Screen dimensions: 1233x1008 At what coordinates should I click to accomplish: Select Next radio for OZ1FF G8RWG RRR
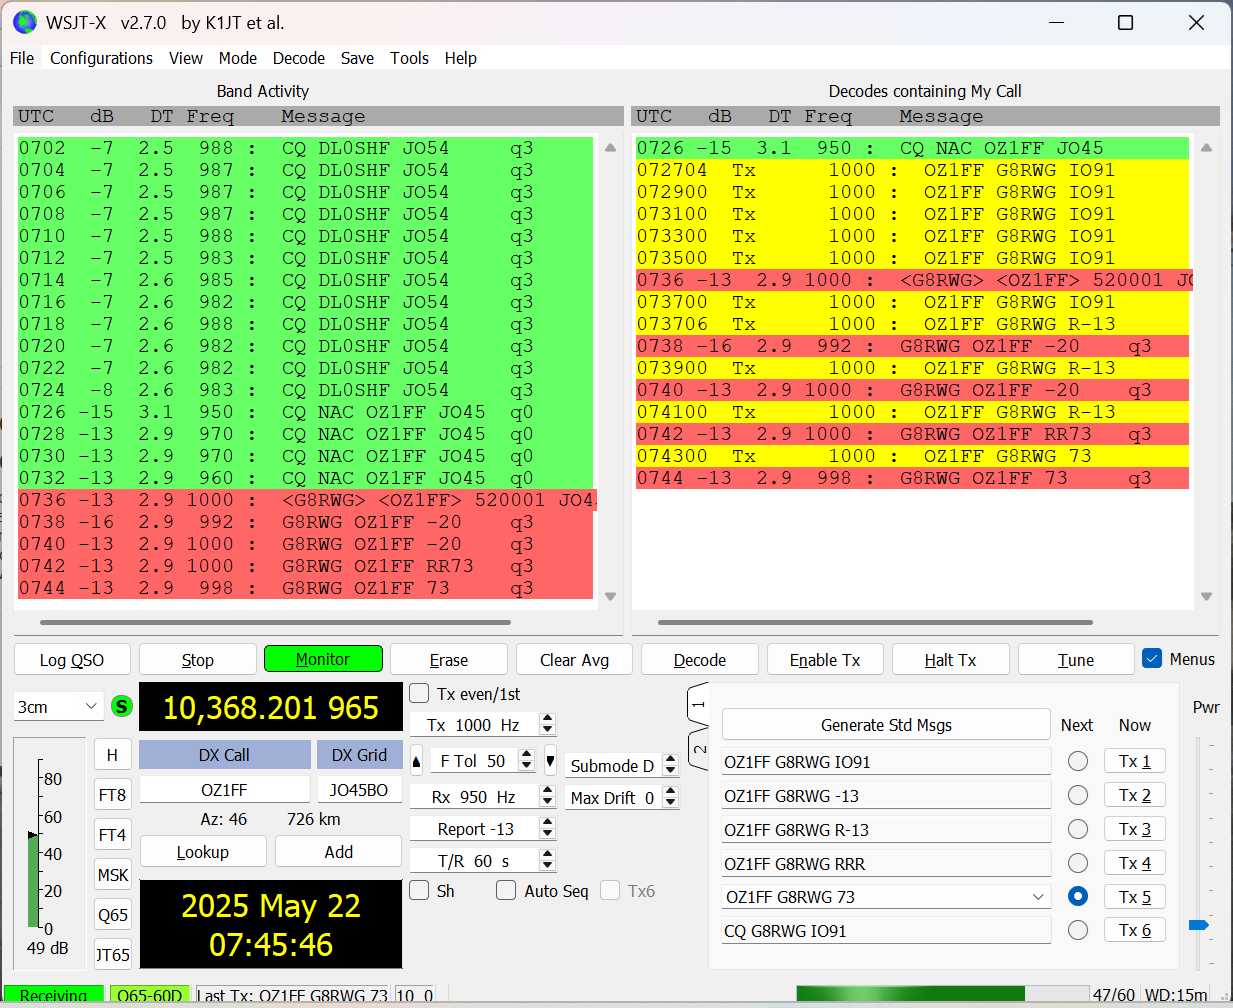point(1077,863)
